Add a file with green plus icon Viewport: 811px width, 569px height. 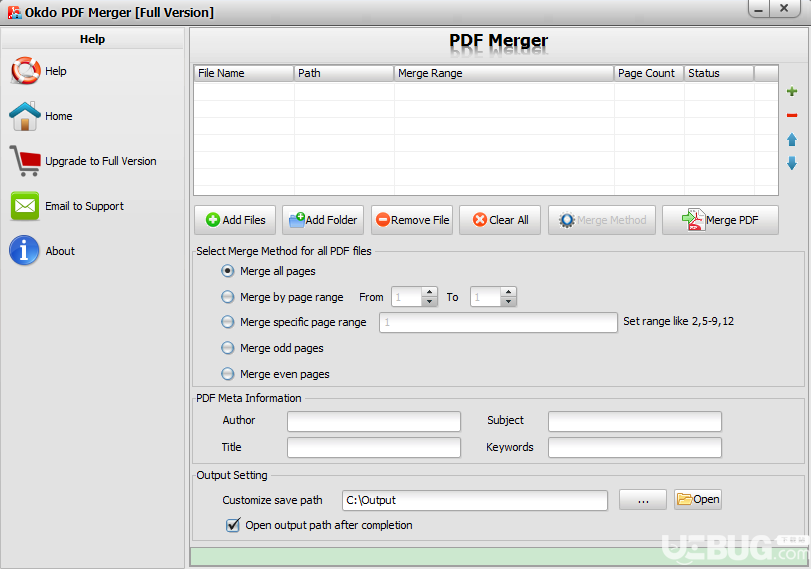click(x=791, y=92)
